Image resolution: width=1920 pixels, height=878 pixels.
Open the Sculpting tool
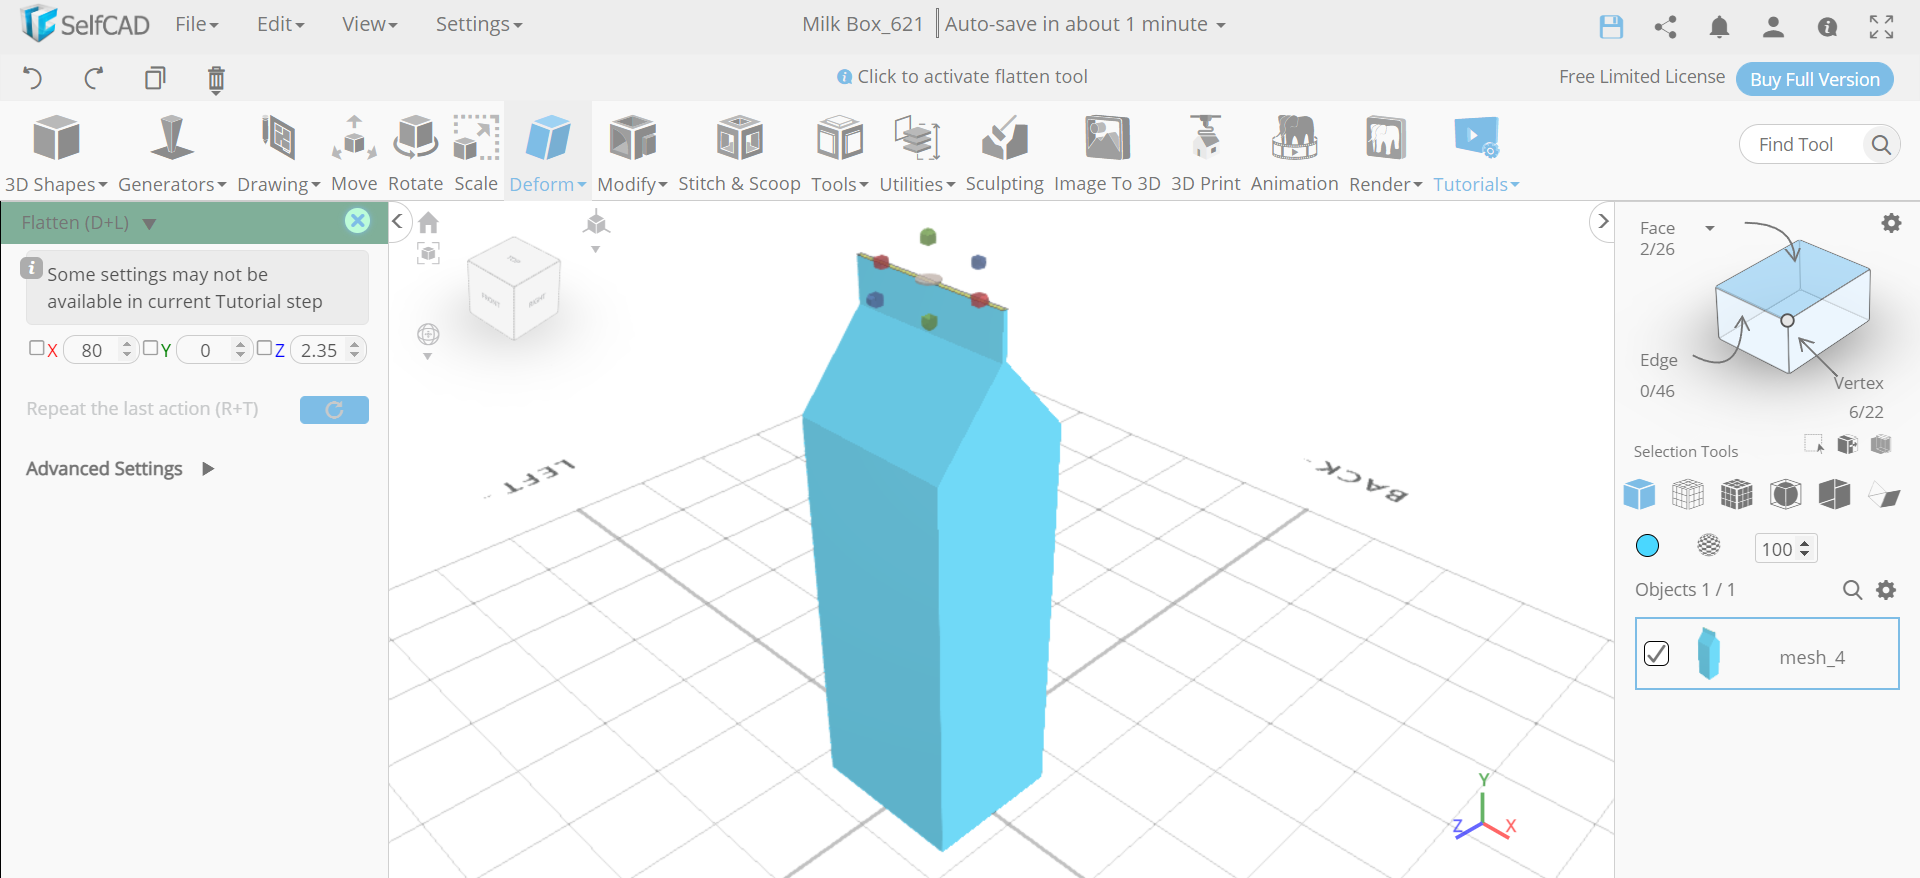(1004, 153)
